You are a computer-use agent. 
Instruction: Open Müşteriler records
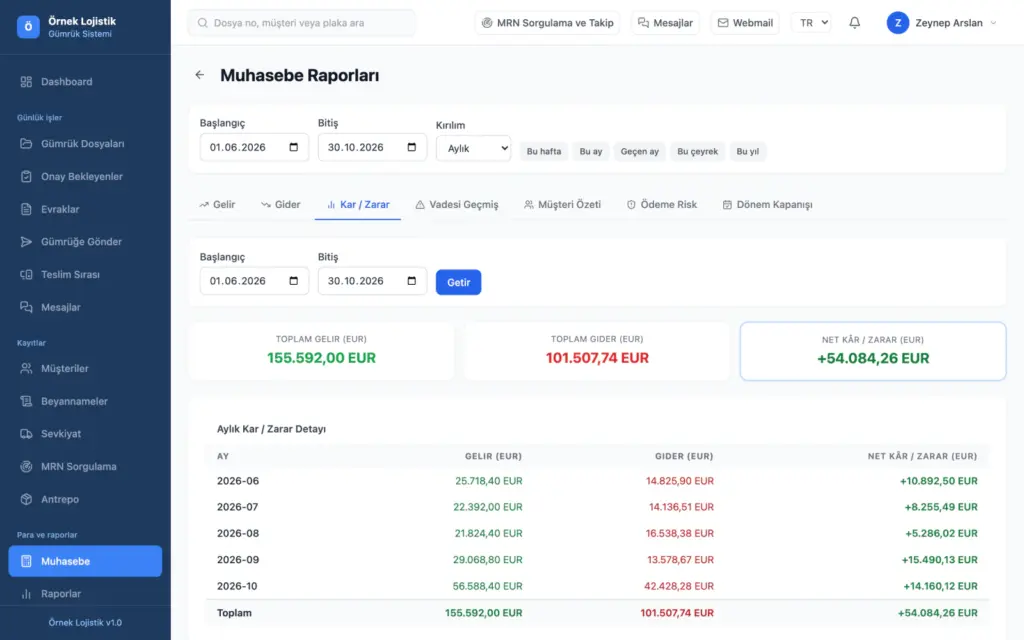pos(85,368)
